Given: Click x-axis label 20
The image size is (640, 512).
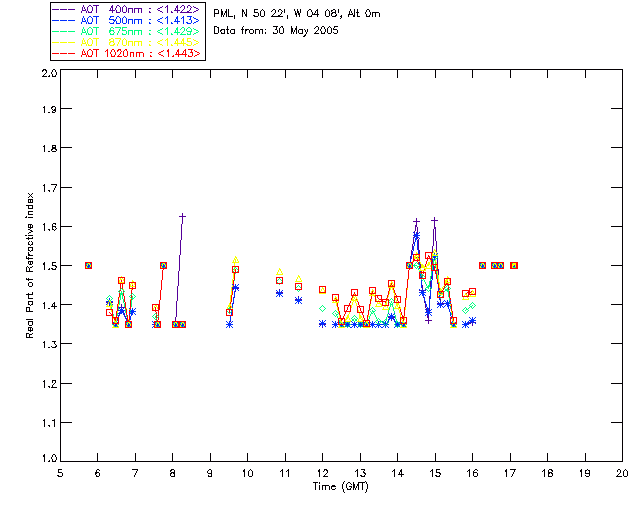Looking at the screenshot, I should pyautogui.click(x=622, y=473).
